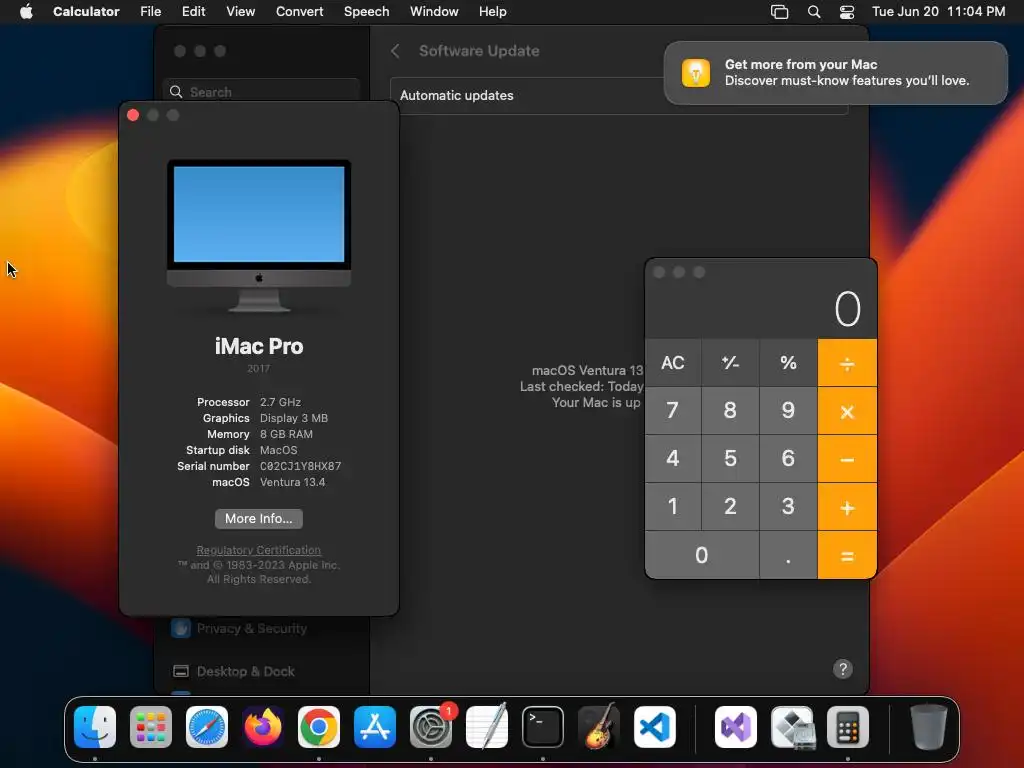Open Control Center in menu bar

point(847,12)
